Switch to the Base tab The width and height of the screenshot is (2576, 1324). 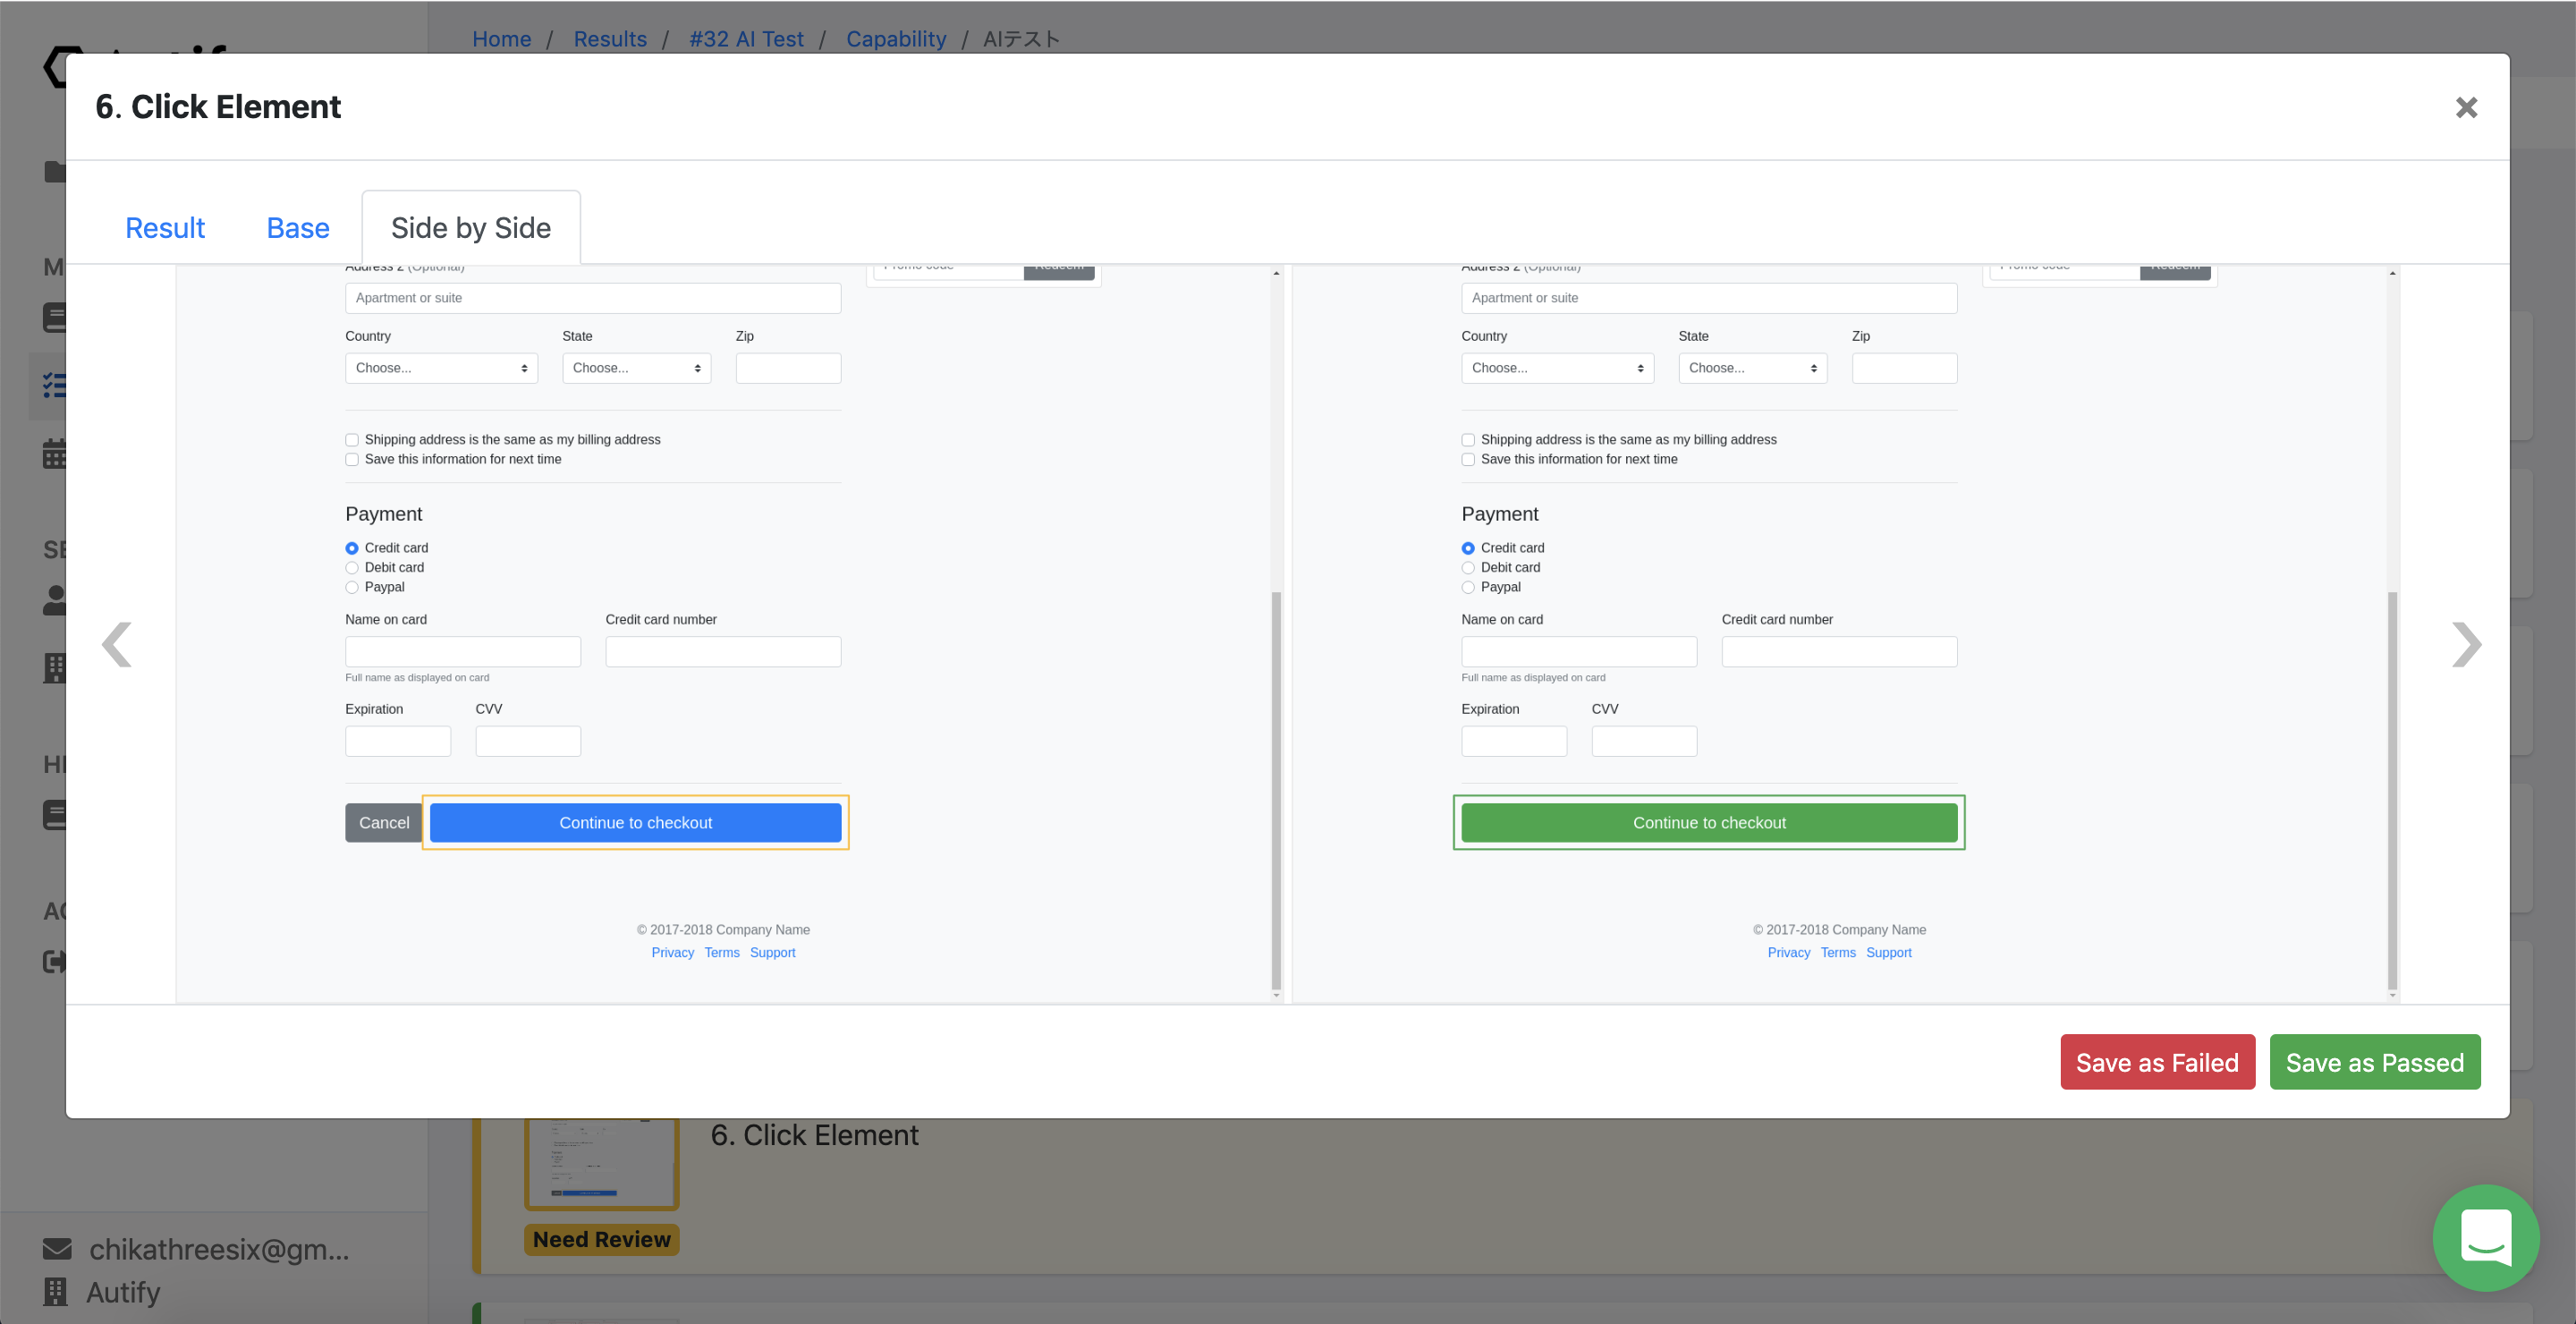(x=298, y=228)
